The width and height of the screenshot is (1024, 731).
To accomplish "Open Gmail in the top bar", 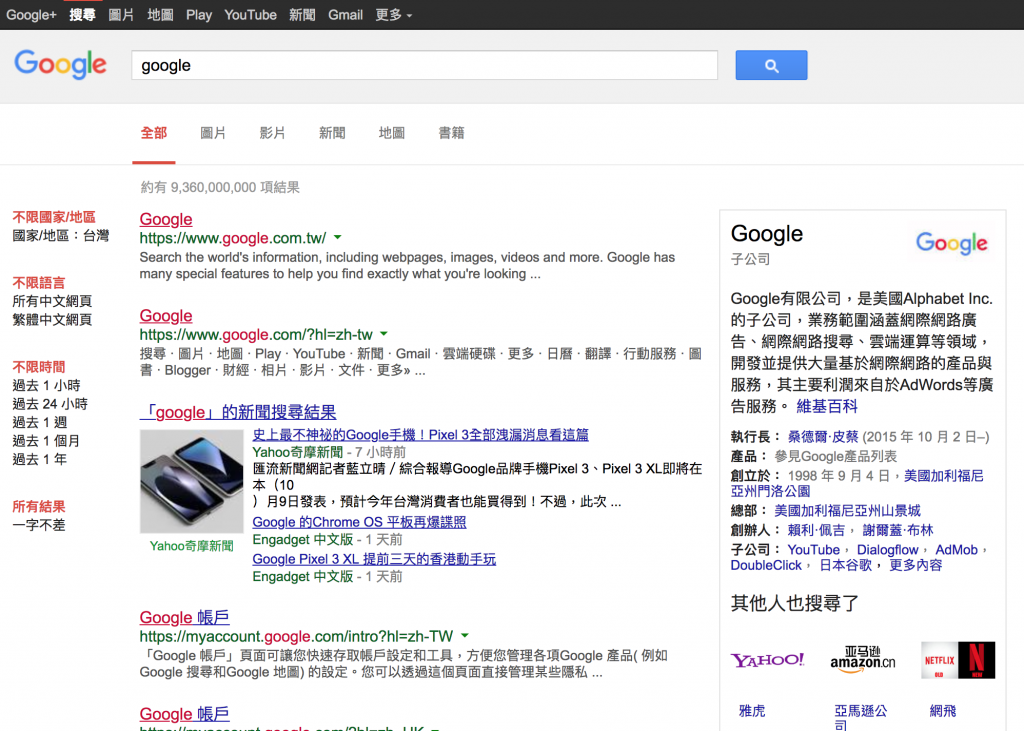I will [345, 14].
